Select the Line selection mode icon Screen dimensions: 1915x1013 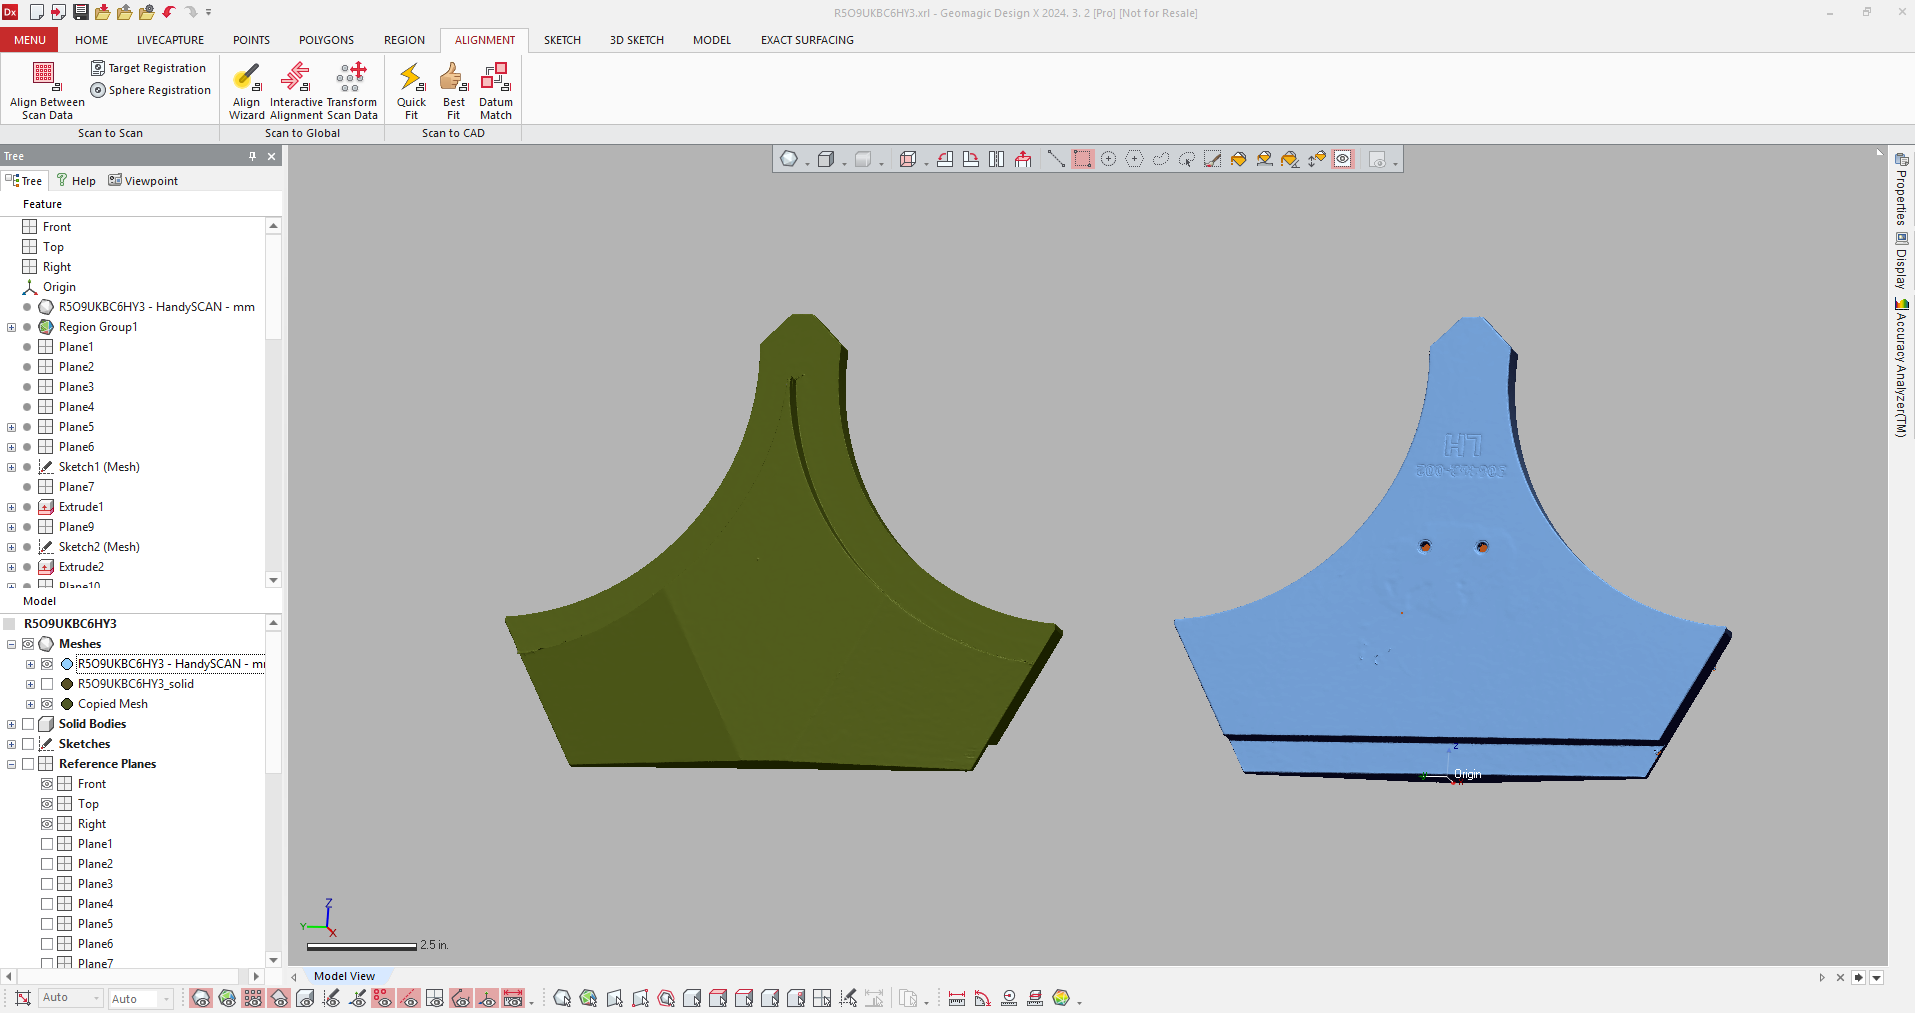(x=1056, y=159)
